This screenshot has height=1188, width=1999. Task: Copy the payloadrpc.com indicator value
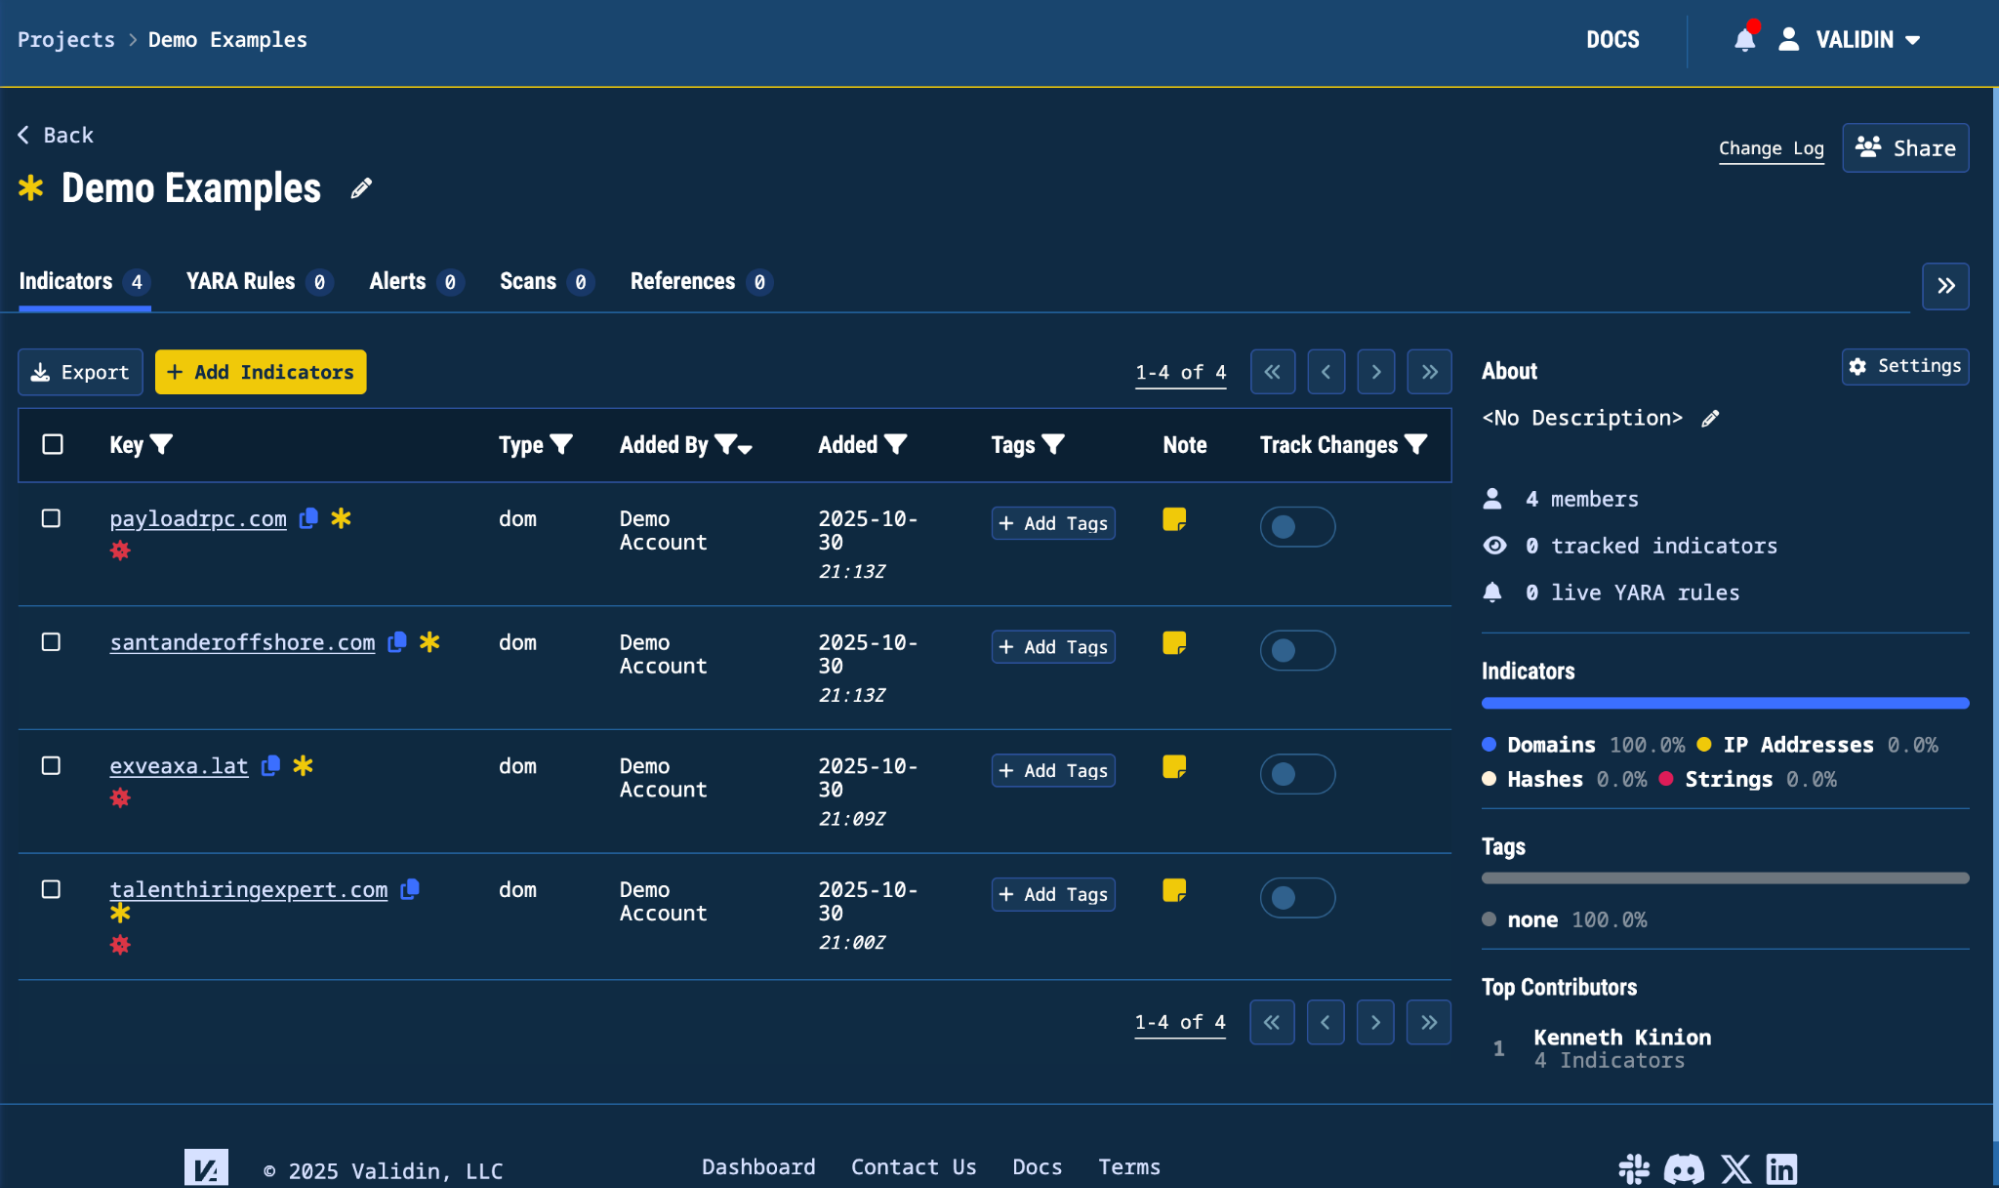307,519
